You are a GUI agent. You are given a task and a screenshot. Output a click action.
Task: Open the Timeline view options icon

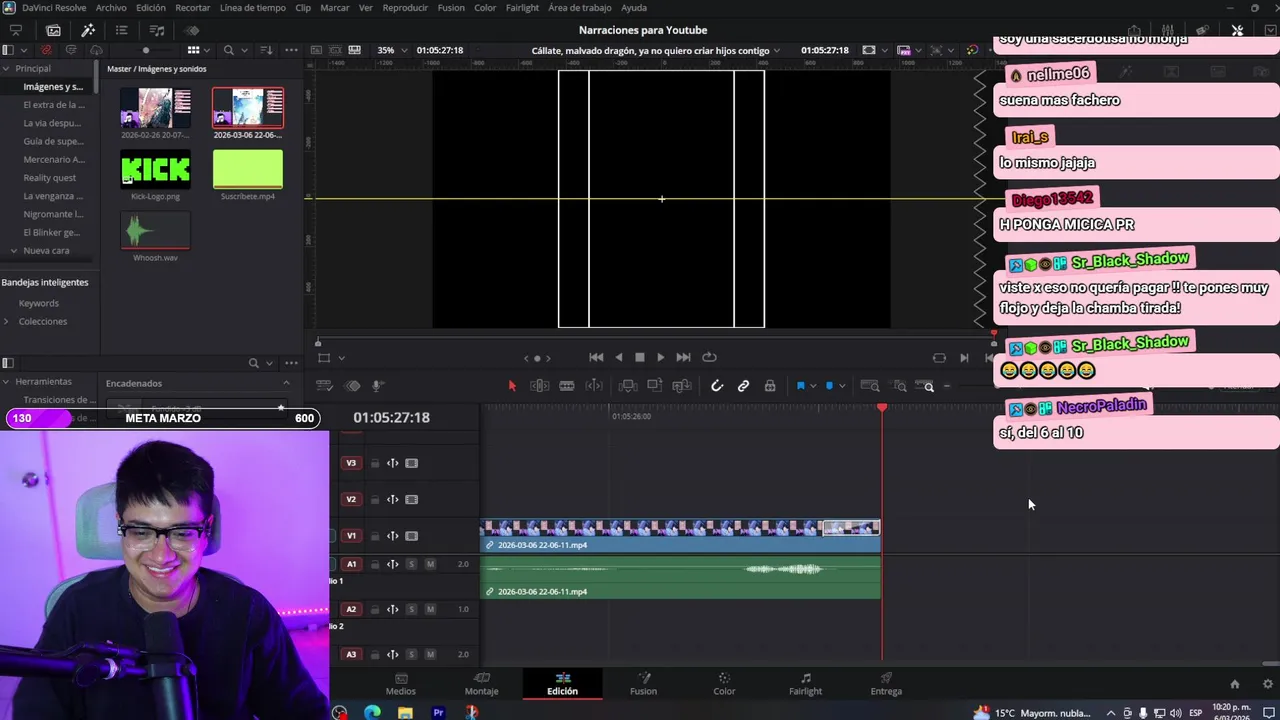[x=324, y=386]
